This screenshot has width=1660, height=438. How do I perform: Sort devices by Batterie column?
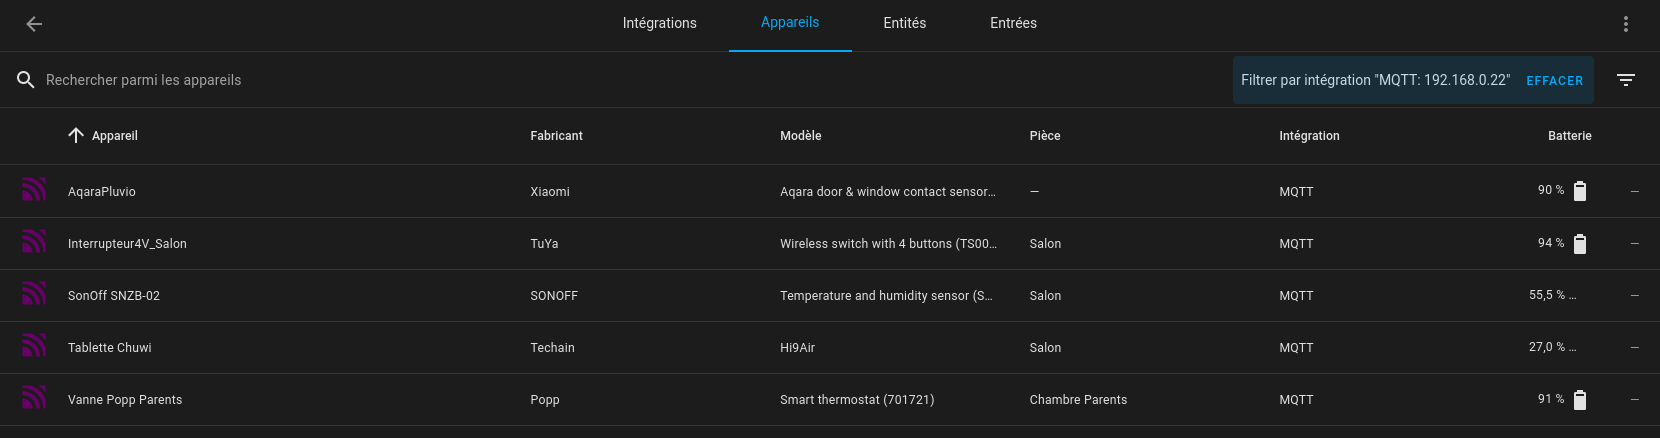[1569, 136]
